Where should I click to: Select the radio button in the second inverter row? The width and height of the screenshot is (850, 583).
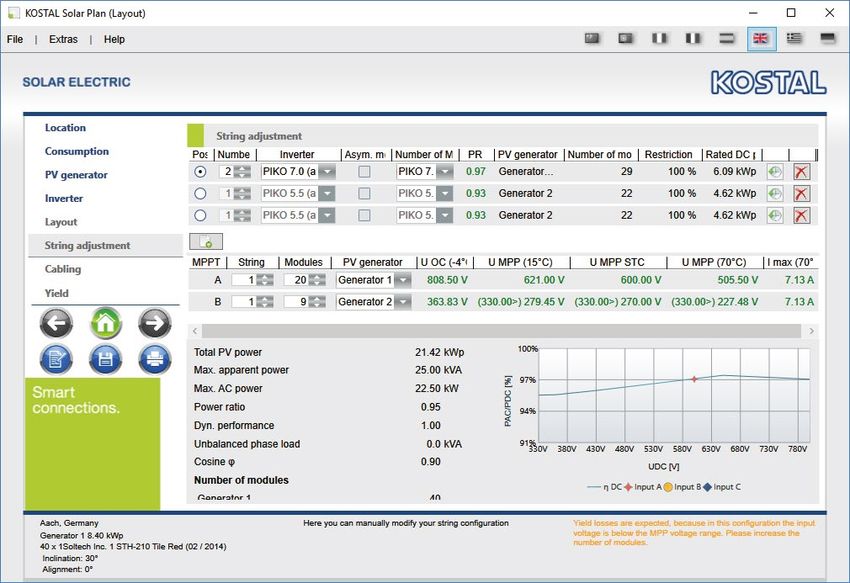tap(200, 193)
